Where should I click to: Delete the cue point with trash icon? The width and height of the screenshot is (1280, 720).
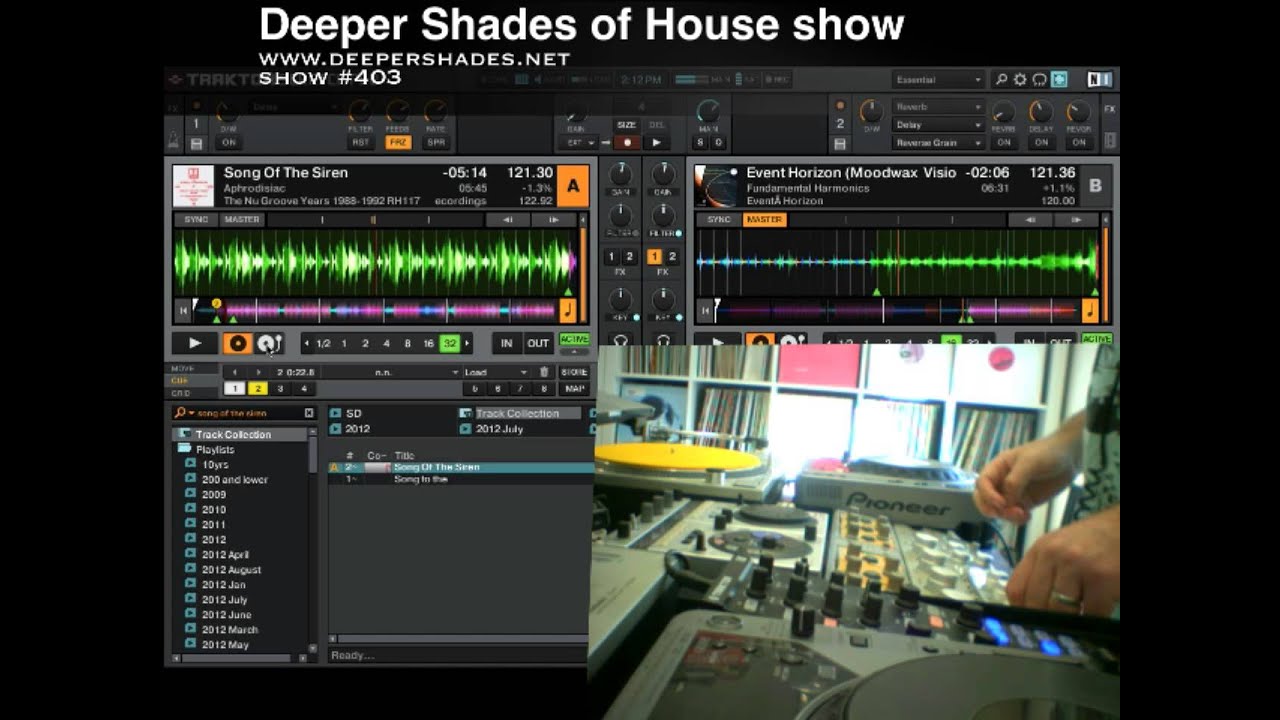point(544,372)
